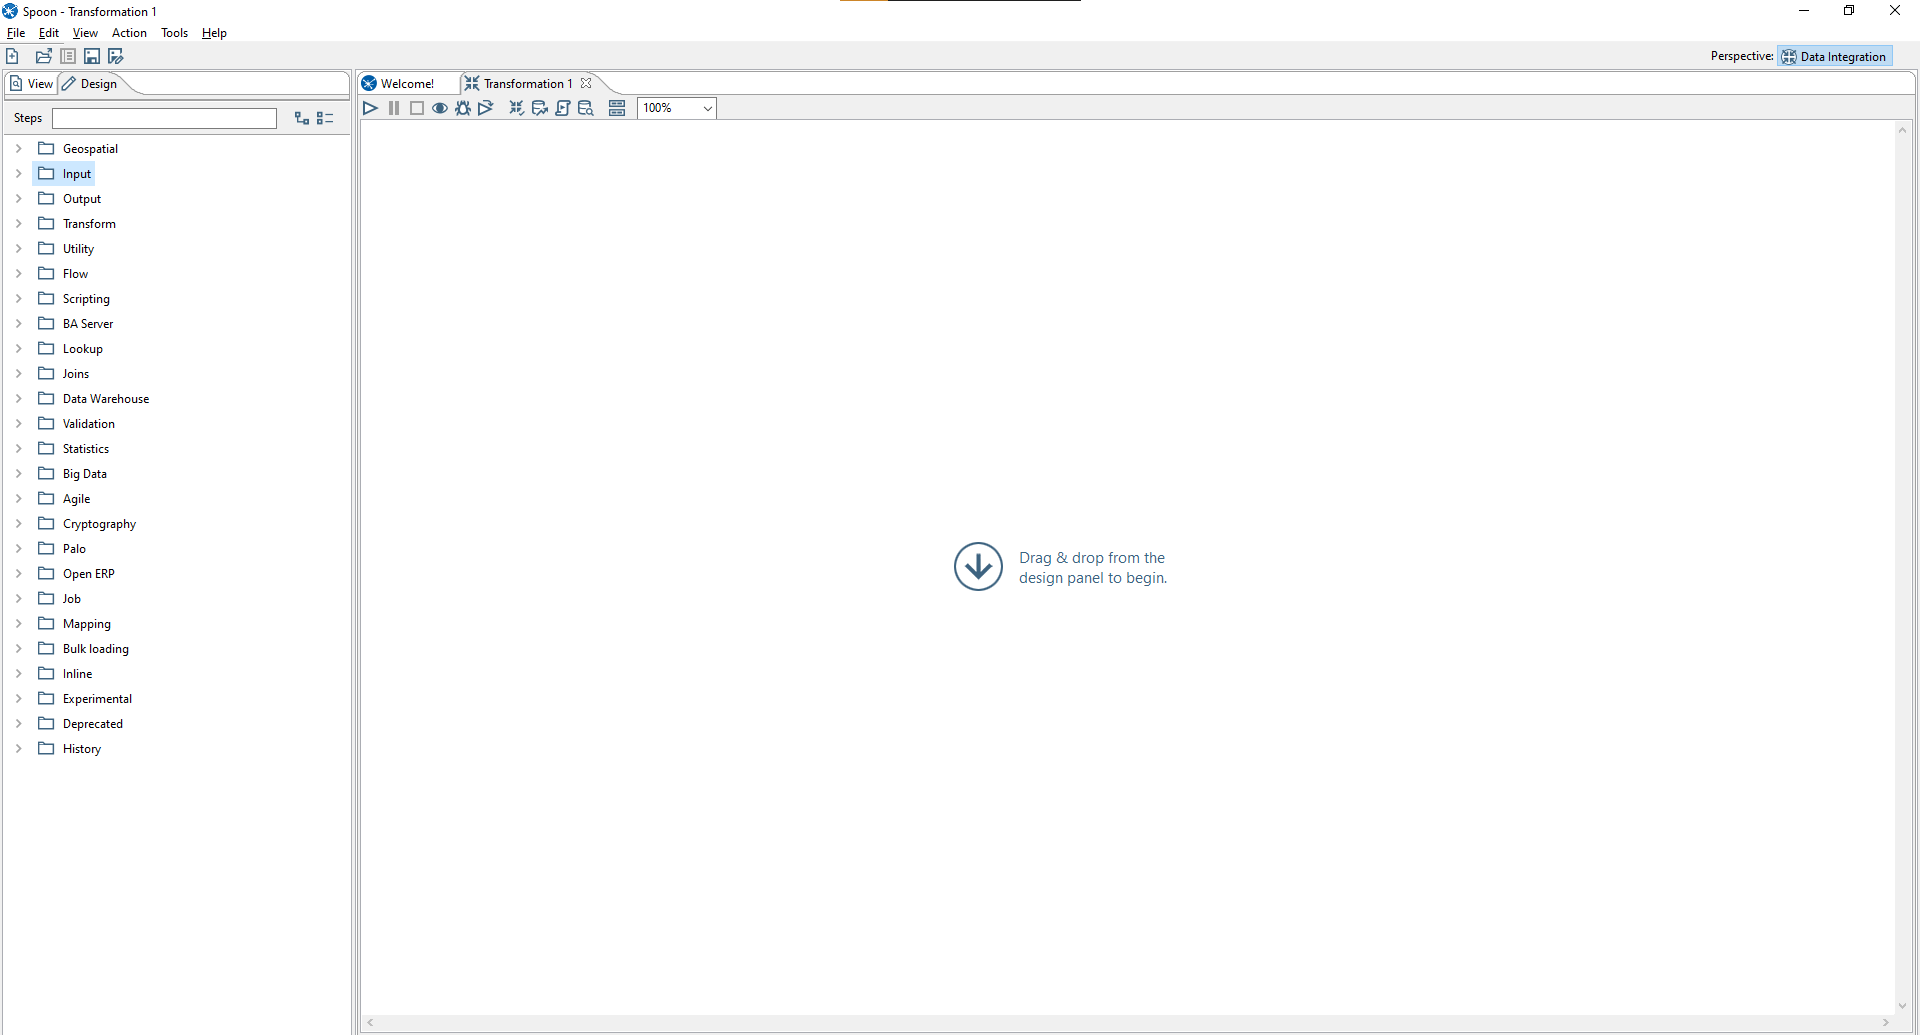Open the File menu

(x=16, y=33)
